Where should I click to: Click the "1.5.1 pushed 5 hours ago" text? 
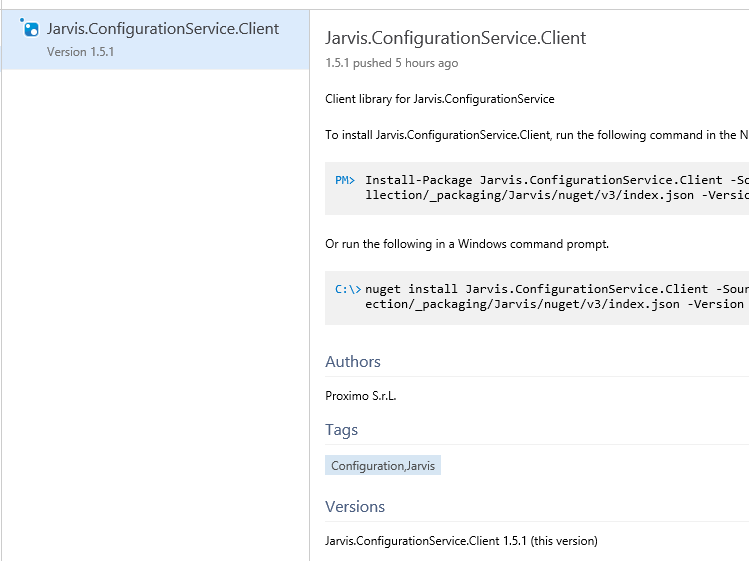[391, 63]
